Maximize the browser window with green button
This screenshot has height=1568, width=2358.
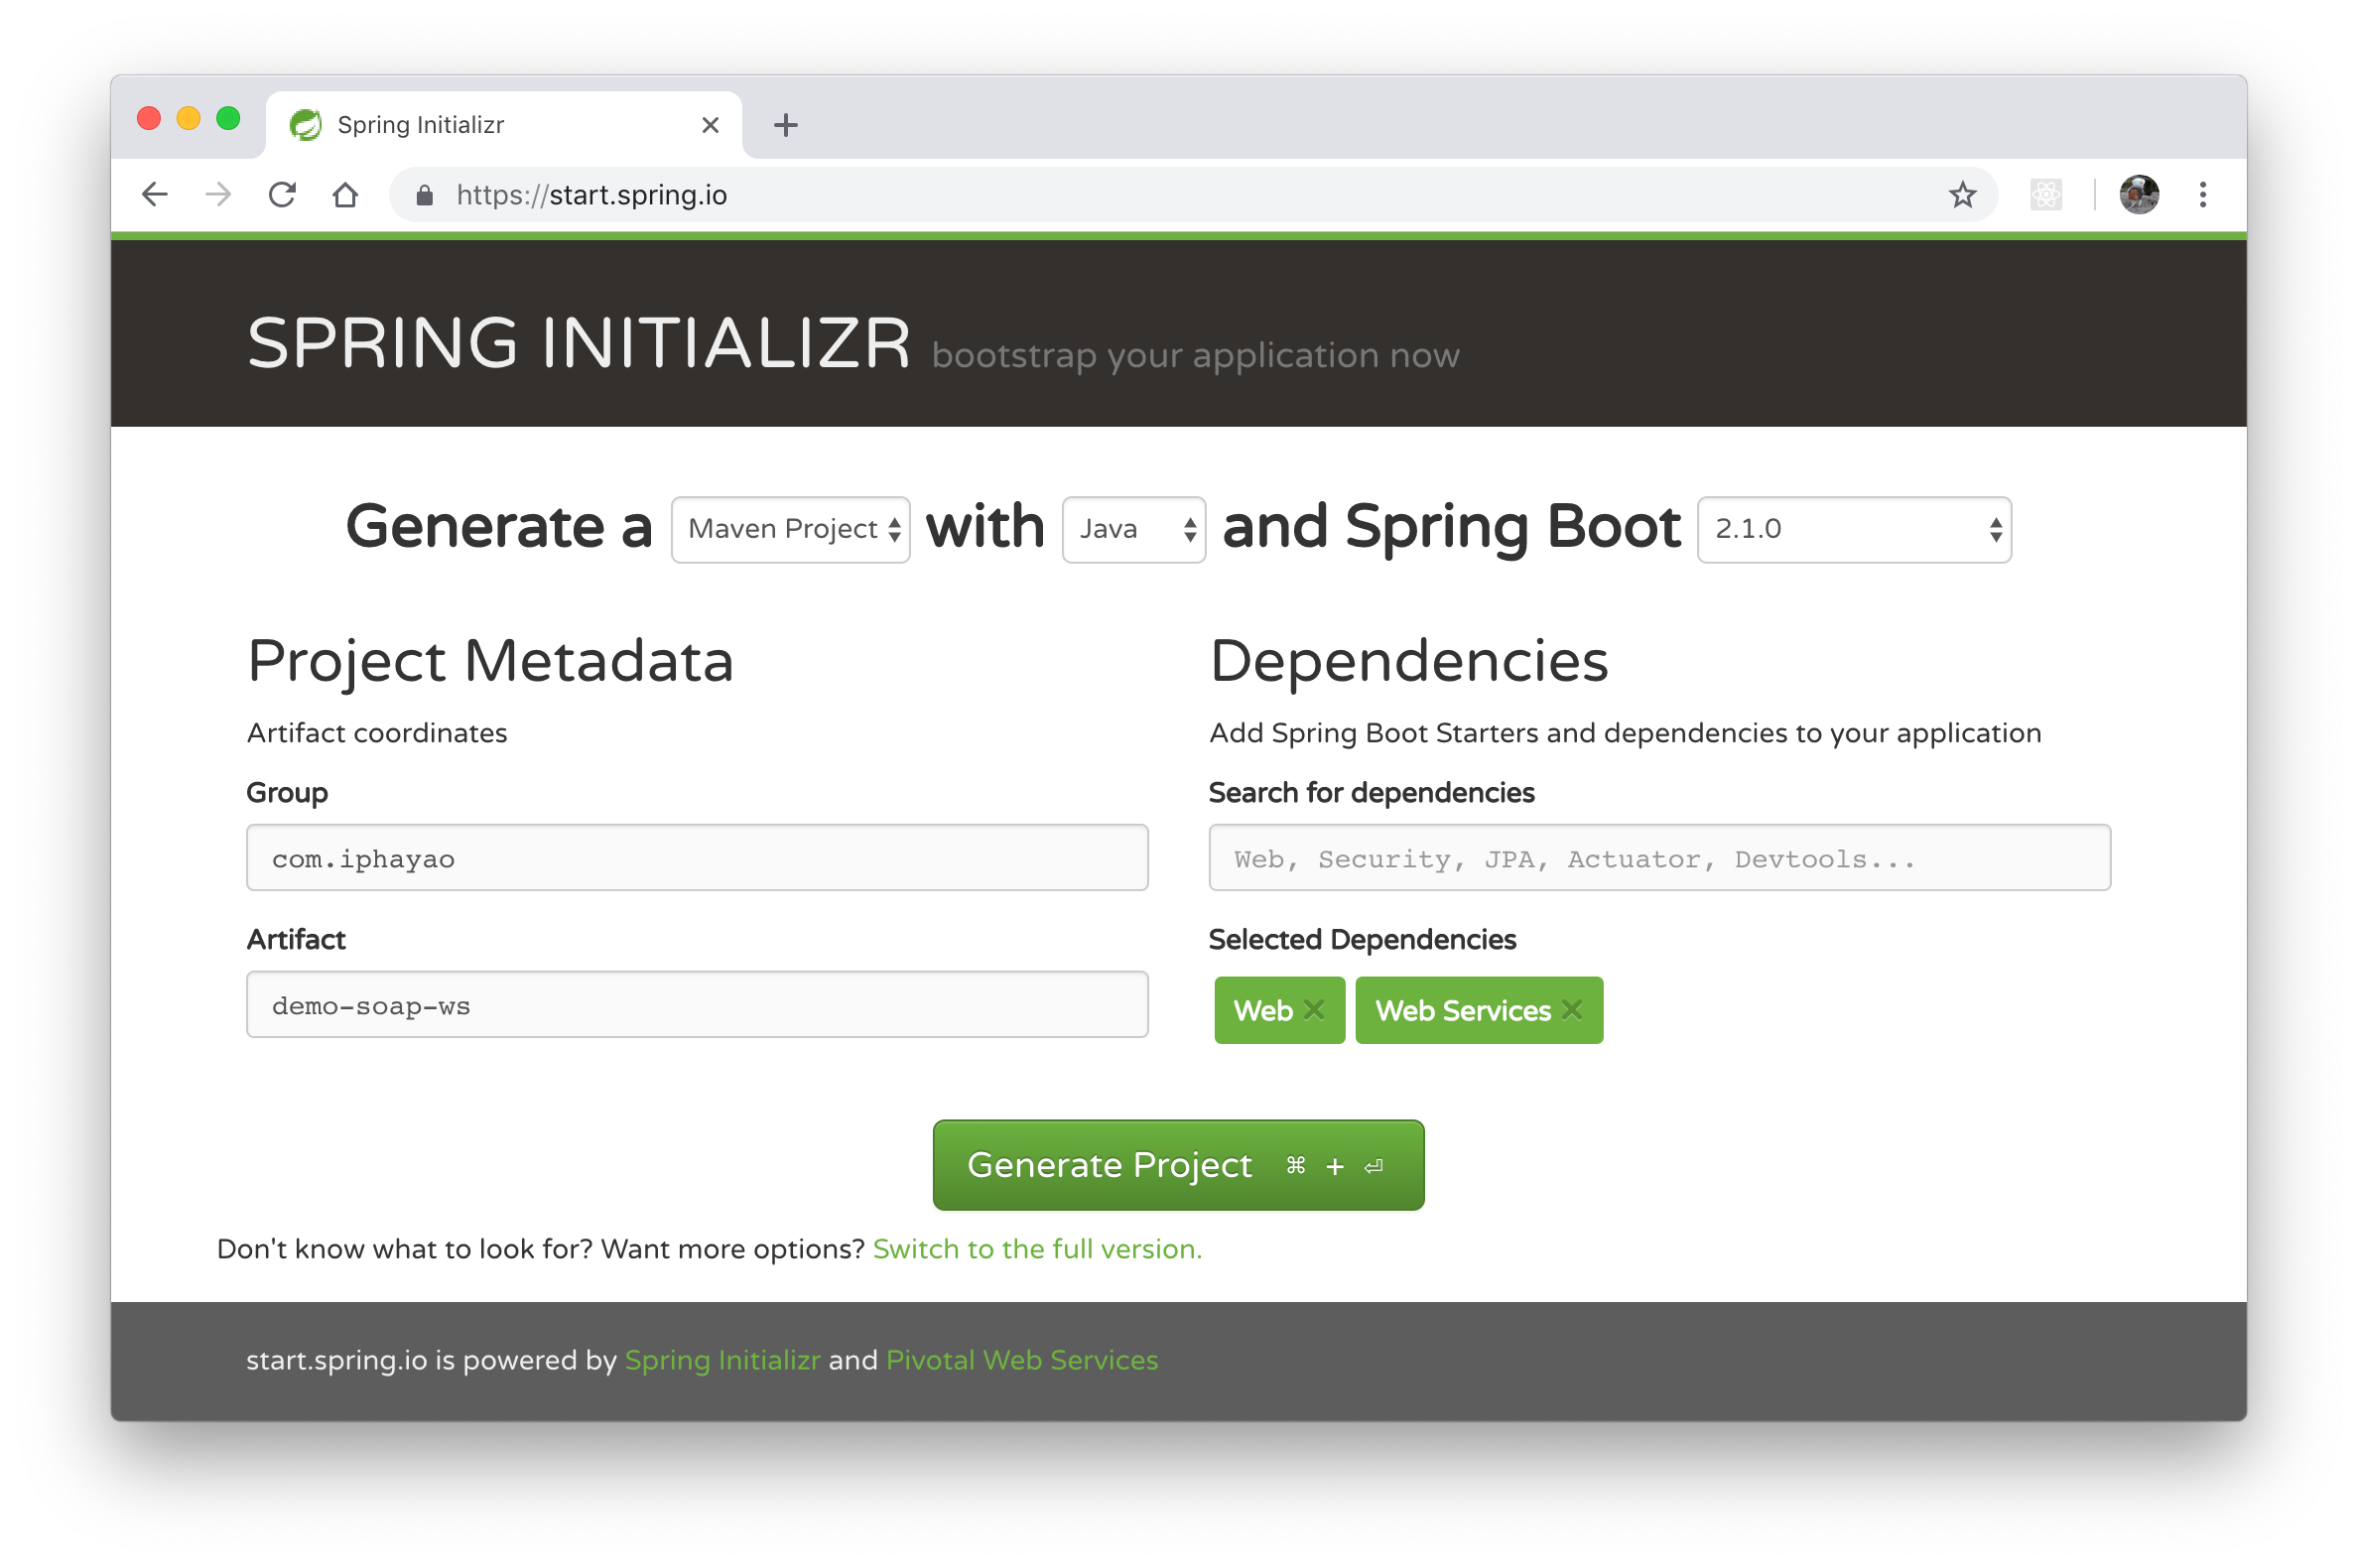click(x=228, y=118)
